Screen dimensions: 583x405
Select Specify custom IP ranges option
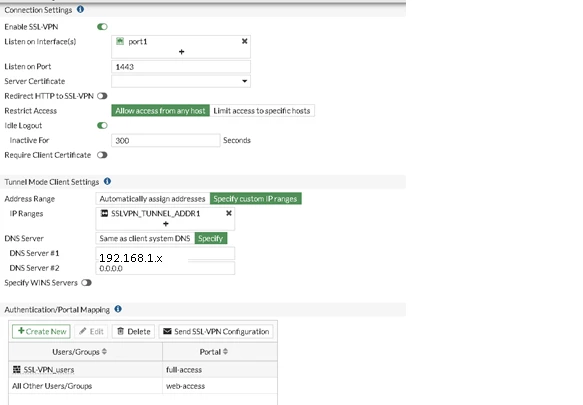(255, 199)
